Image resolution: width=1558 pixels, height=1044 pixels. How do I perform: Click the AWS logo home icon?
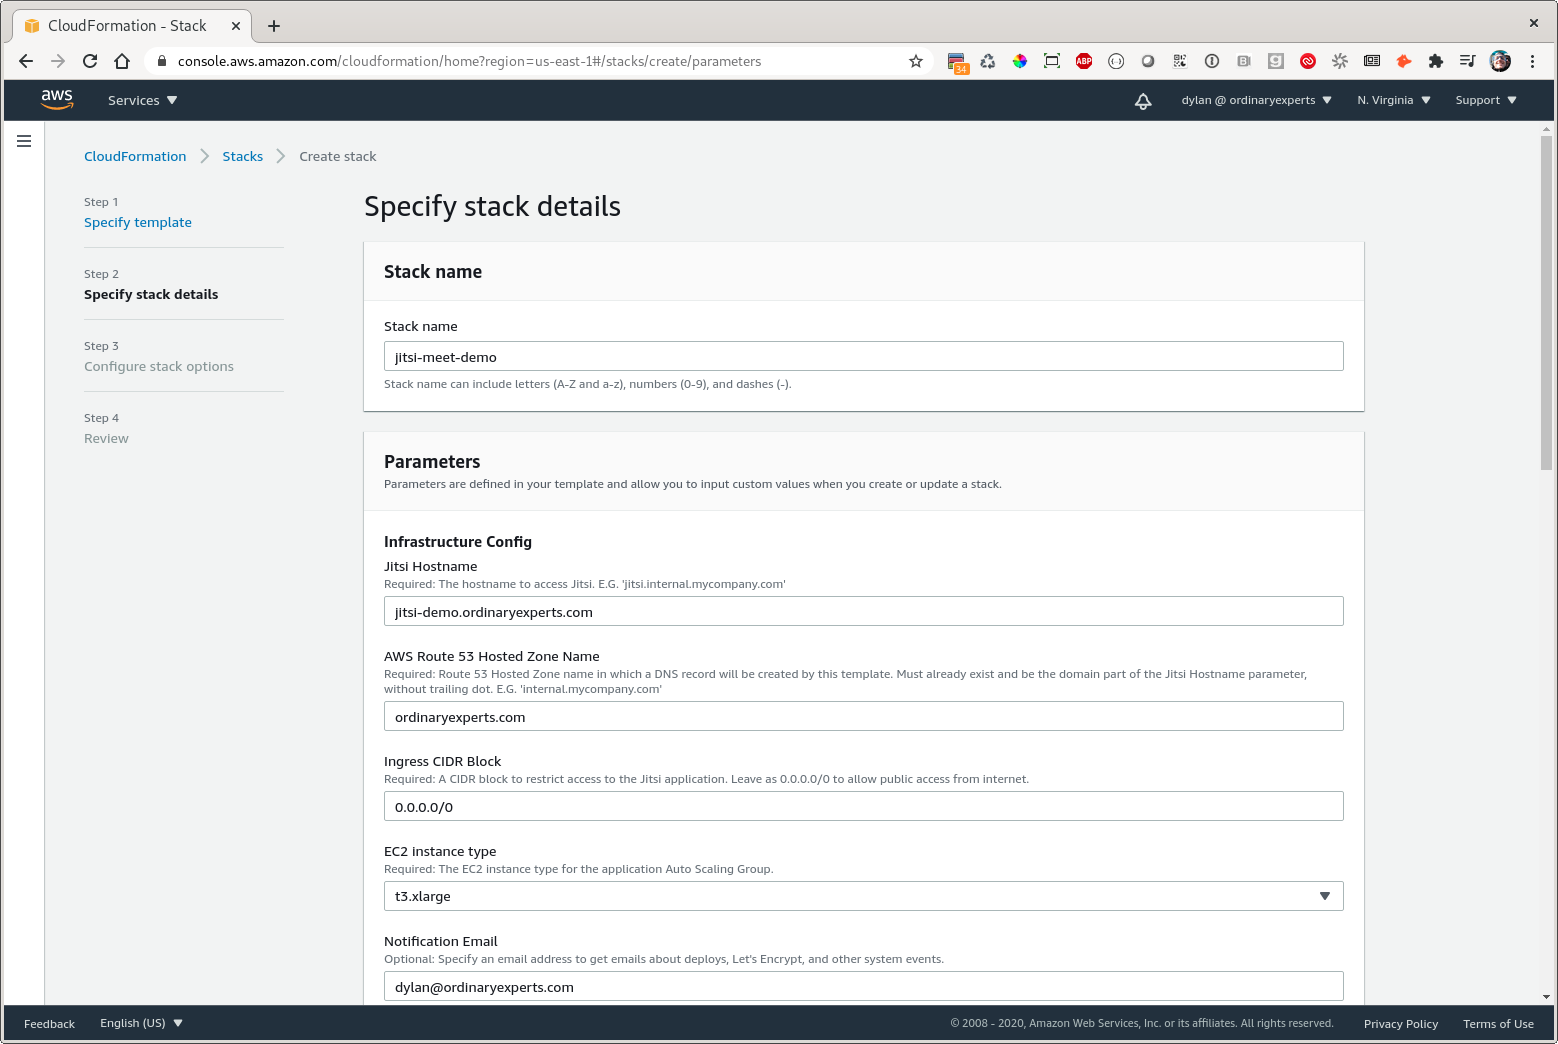[x=57, y=99]
